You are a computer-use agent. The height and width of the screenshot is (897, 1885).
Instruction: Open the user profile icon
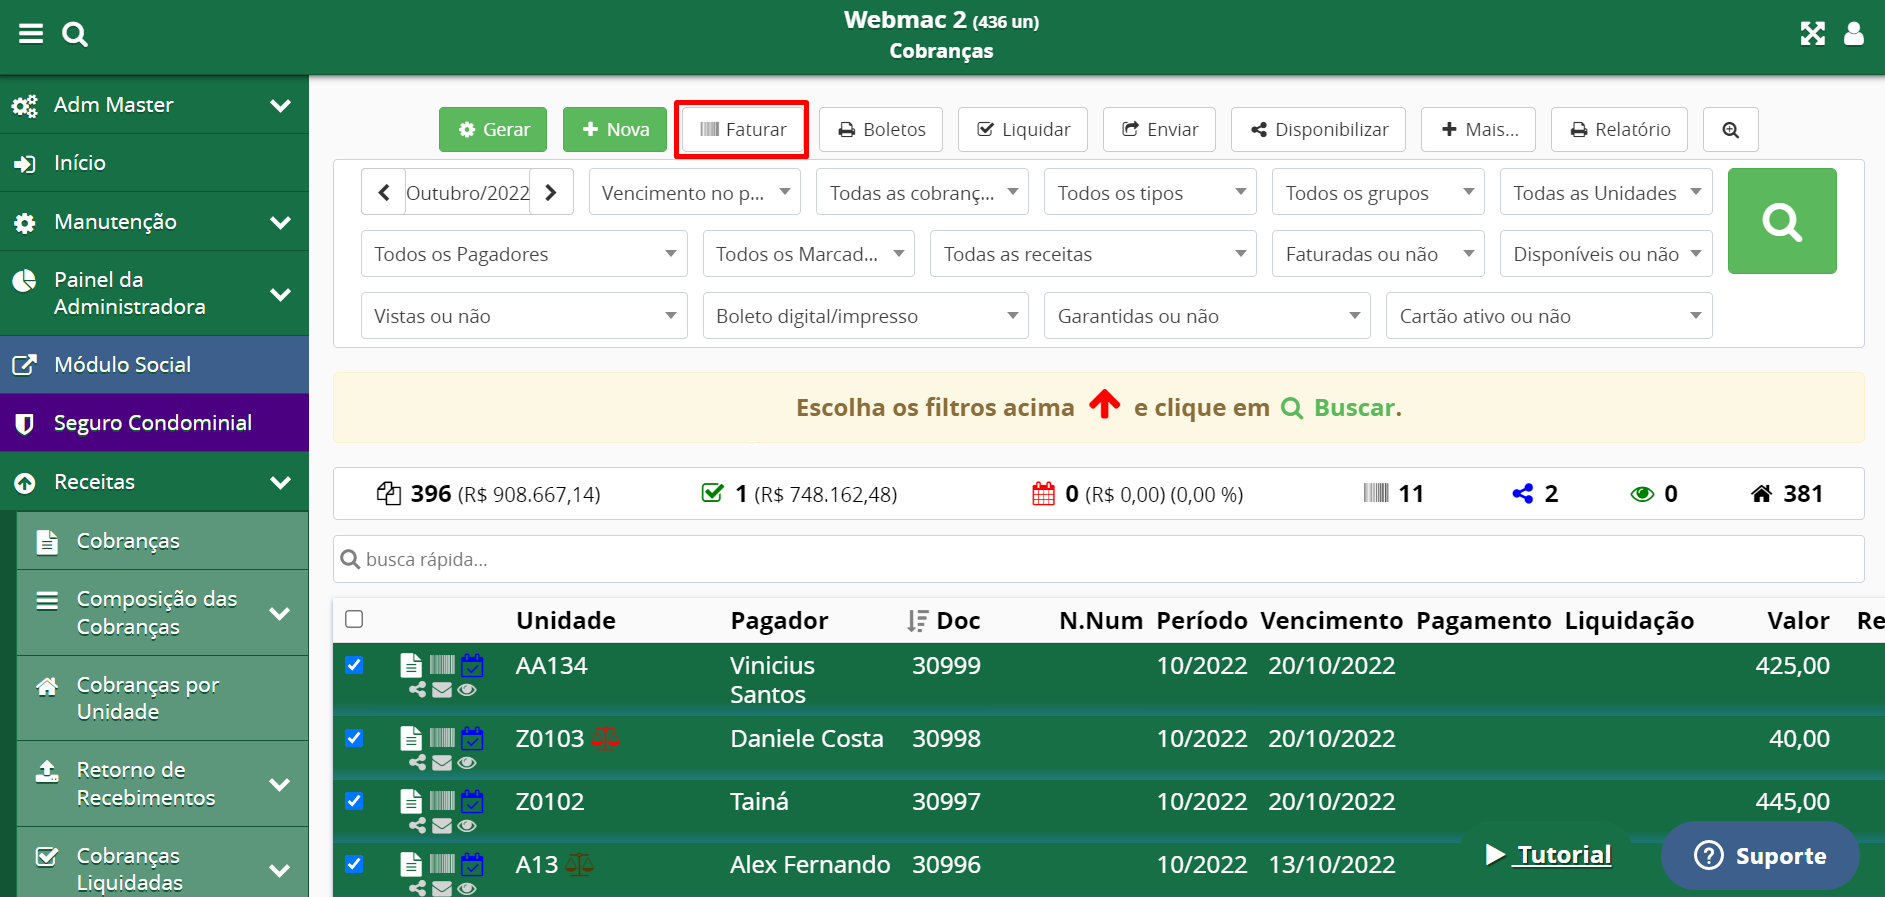pos(1854,34)
